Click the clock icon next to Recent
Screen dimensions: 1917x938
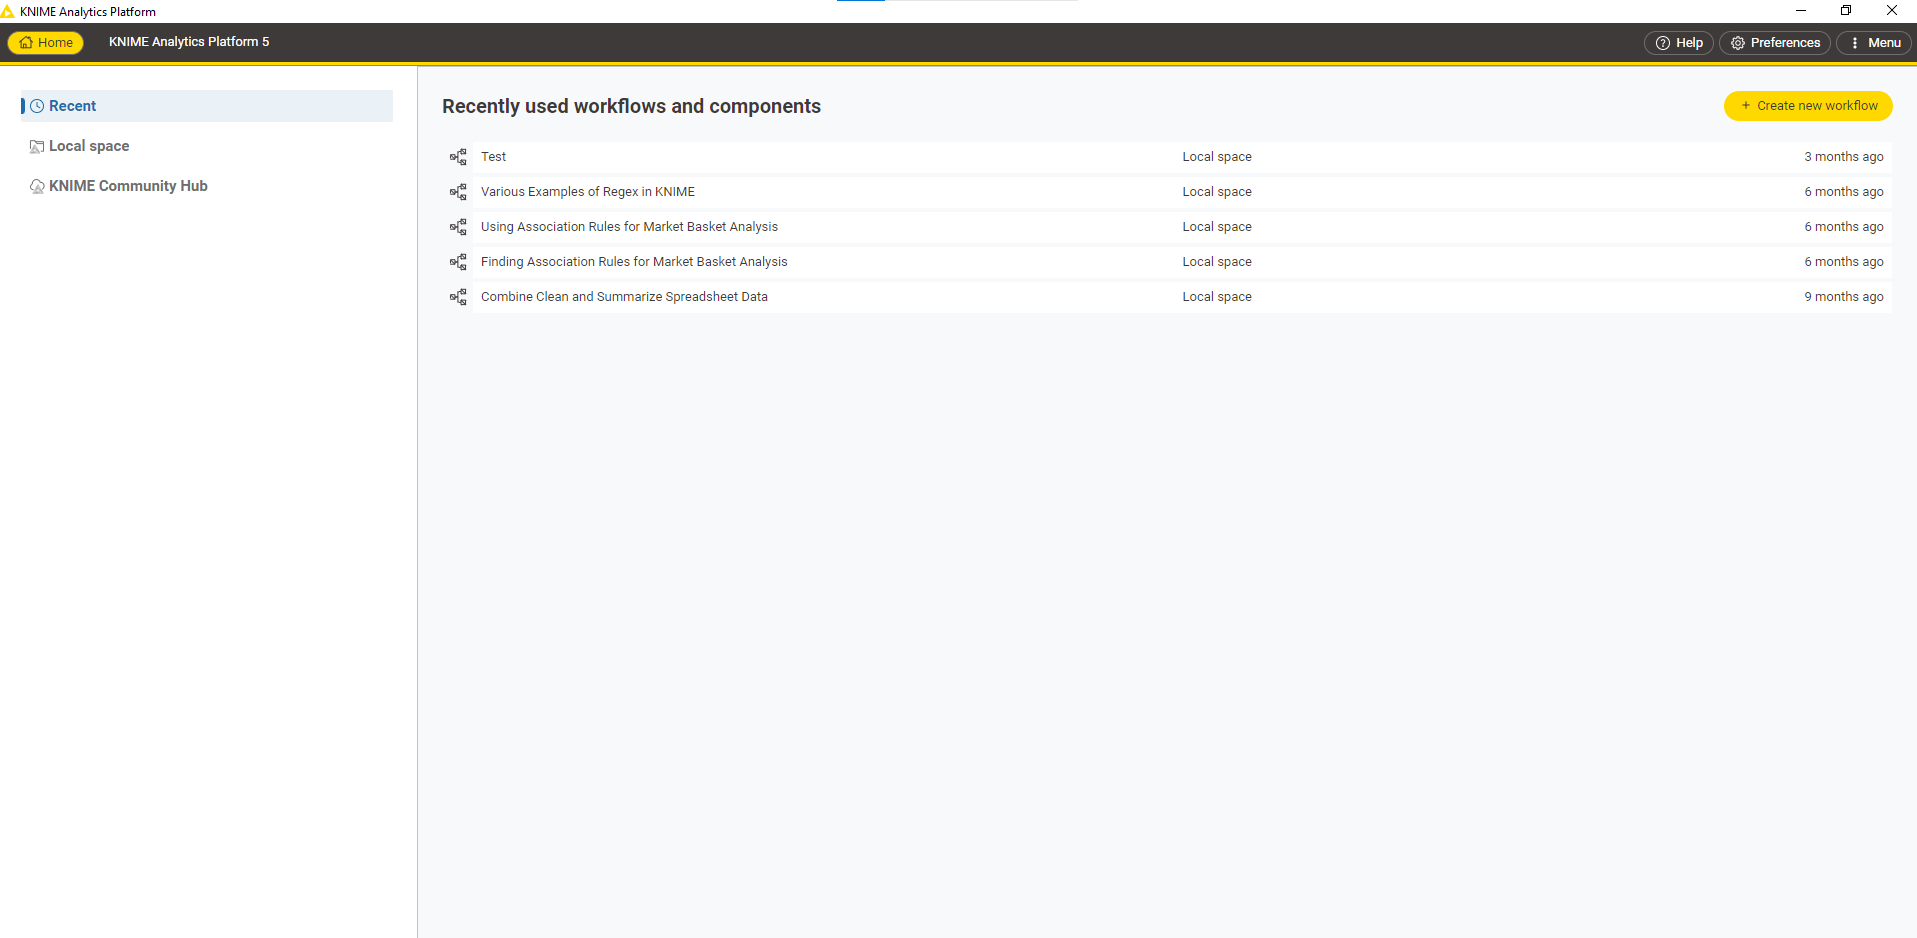37,106
